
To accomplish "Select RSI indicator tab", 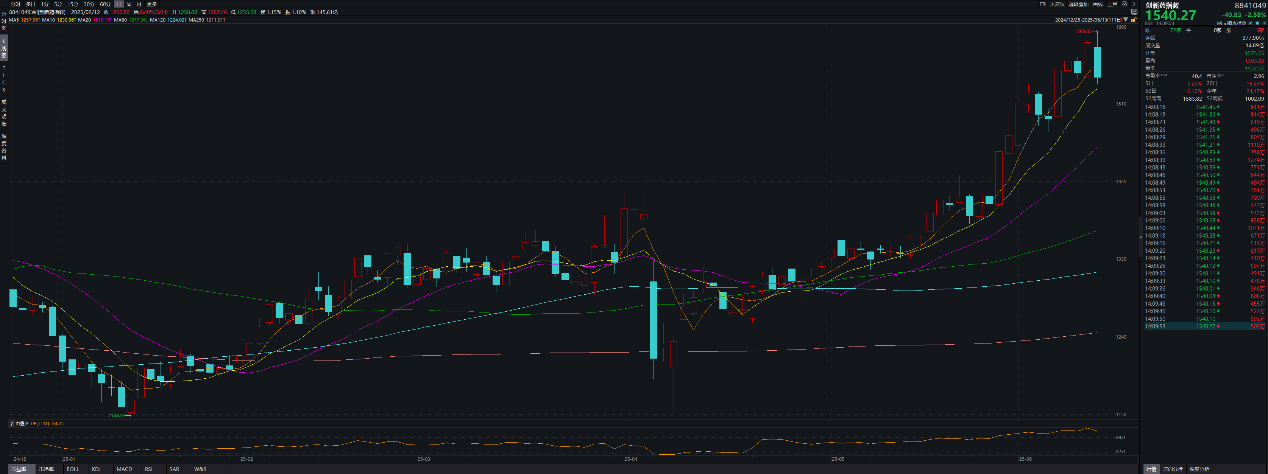I will (x=148, y=468).
